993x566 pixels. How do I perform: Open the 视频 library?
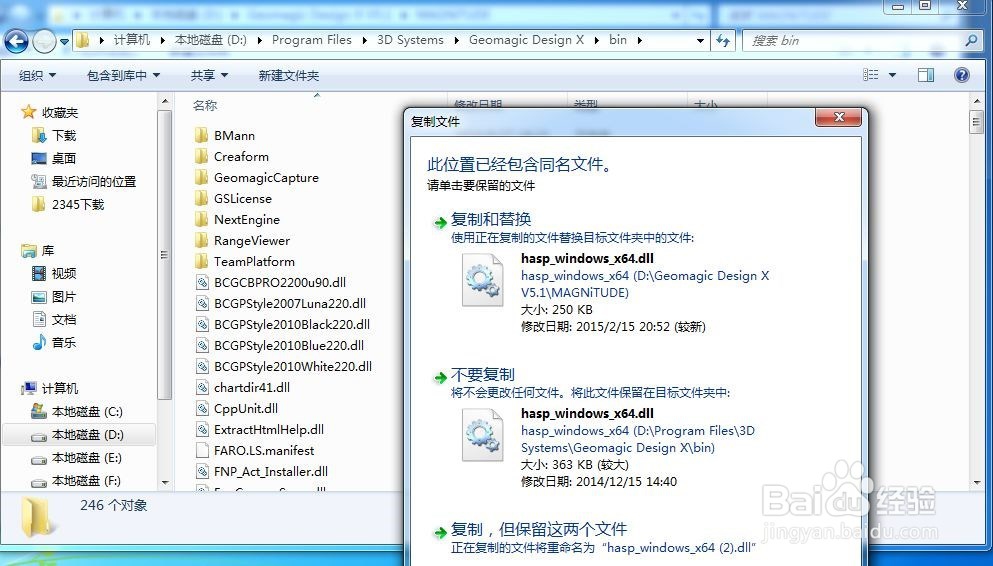(64, 274)
